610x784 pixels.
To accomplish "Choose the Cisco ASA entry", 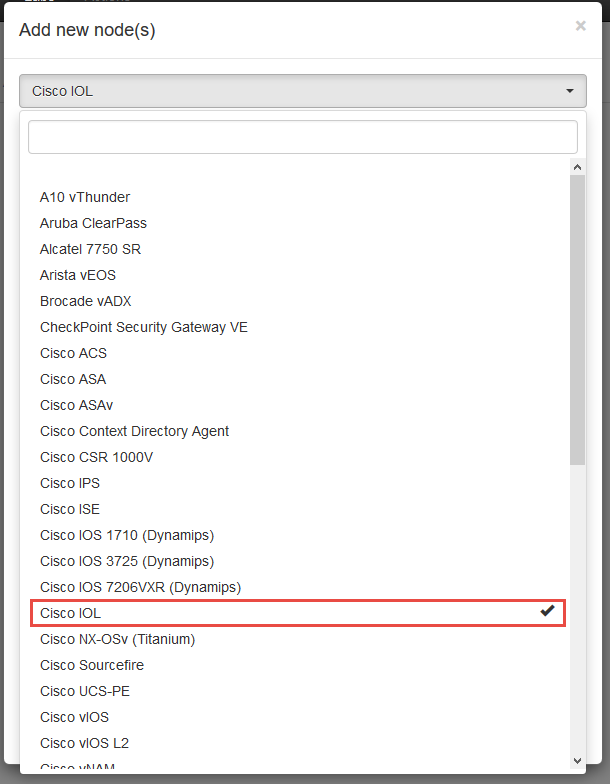I will pyautogui.click(x=298, y=379).
